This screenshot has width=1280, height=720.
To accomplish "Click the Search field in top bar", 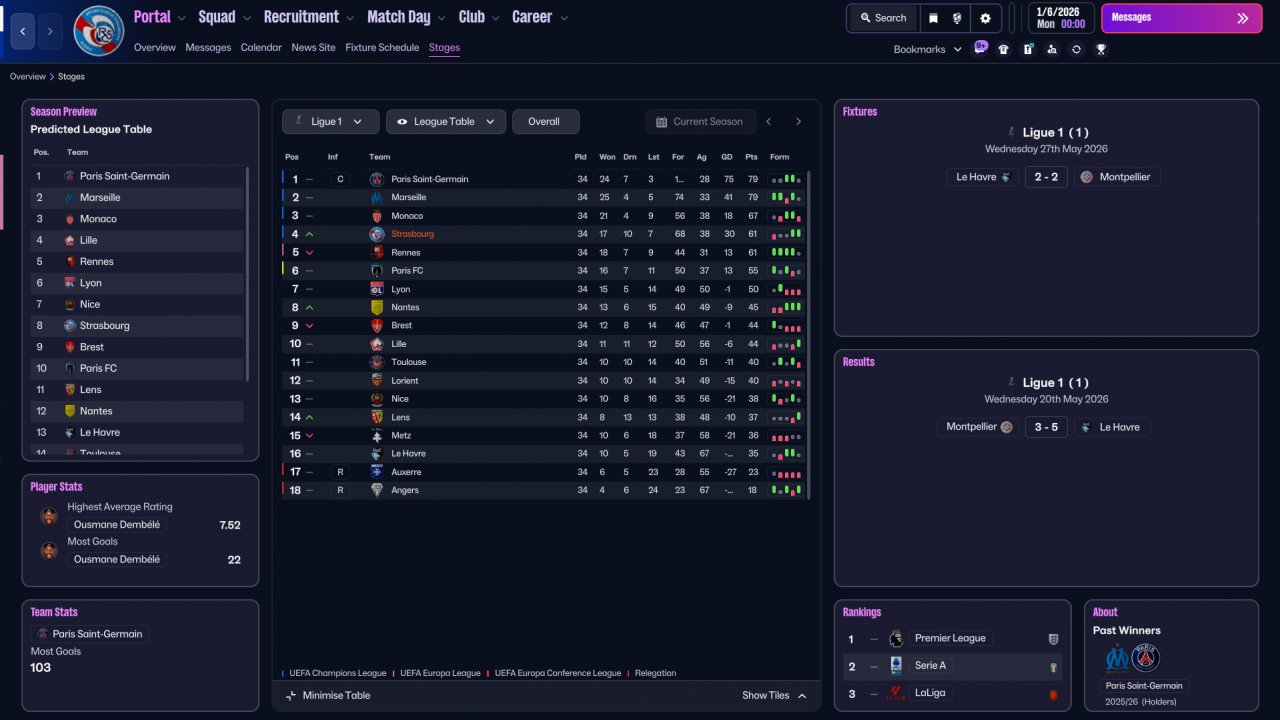I will click(883, 18).
